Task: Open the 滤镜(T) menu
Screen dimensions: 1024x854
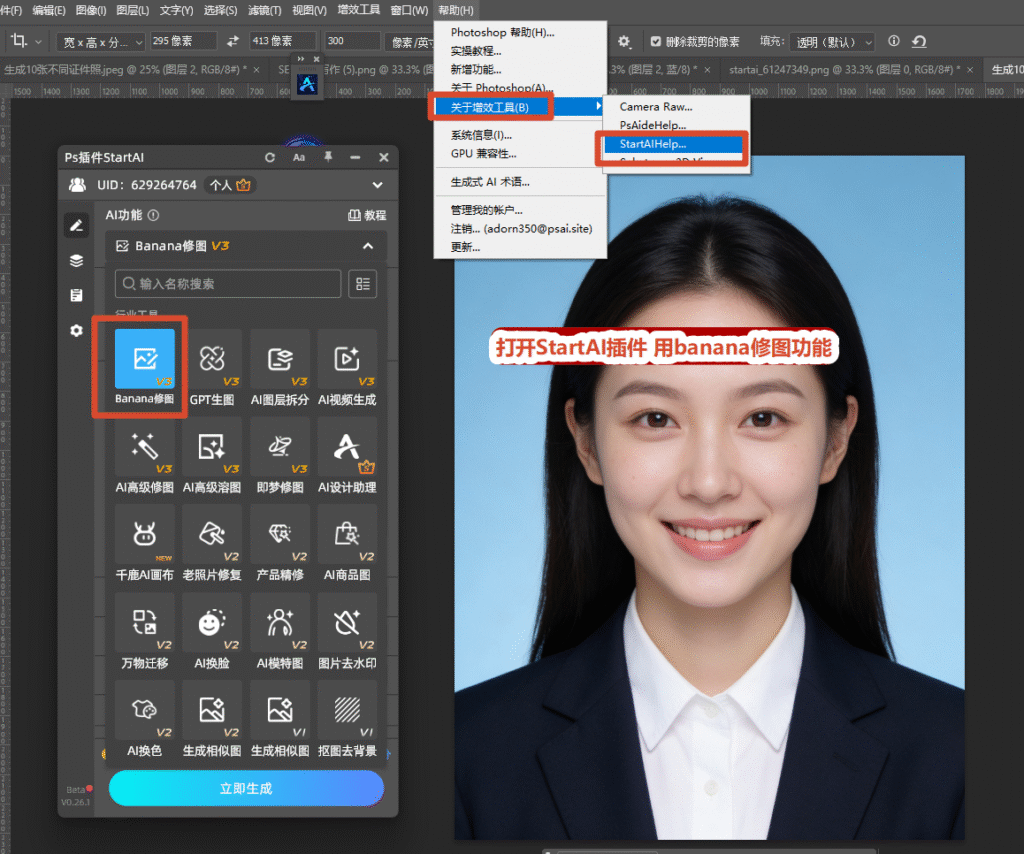Action: tap(264, 10)
